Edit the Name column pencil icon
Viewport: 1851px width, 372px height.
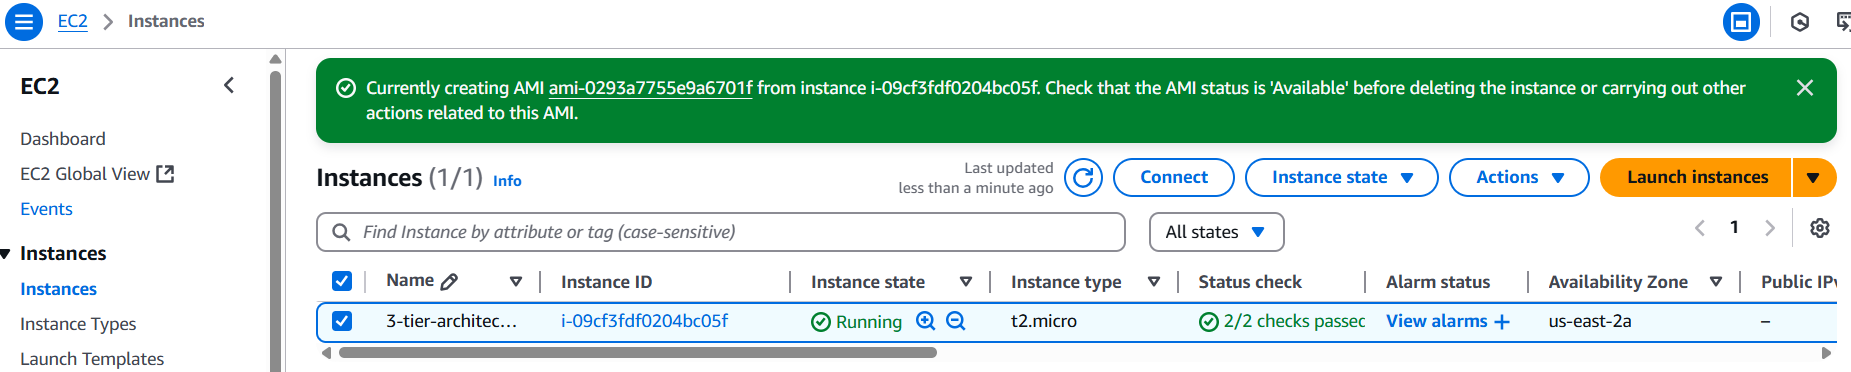click(x=449, y=282)
